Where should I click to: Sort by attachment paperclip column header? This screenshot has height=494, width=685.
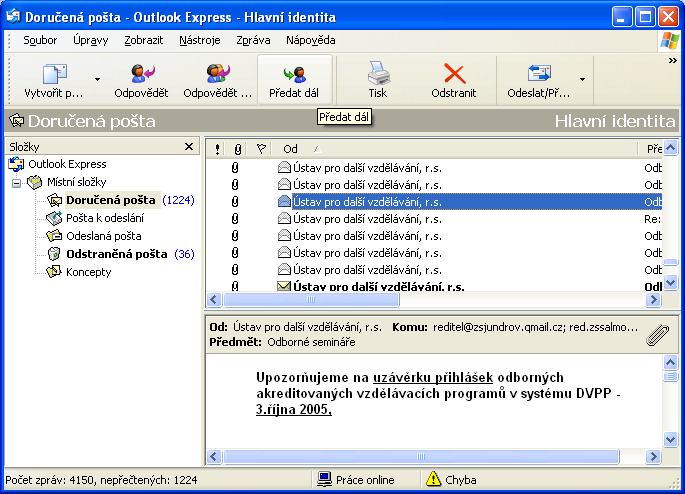[x=237, y=149]
